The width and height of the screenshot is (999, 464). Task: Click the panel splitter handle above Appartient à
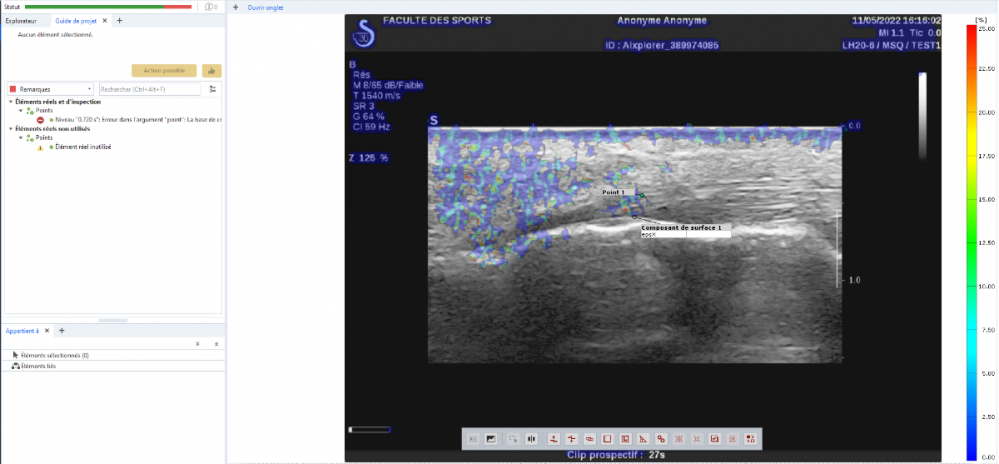tap(113, 320)
